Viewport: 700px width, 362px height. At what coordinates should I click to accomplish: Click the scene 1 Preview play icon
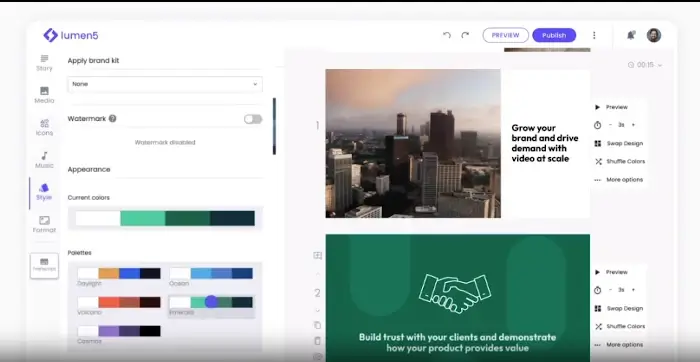[x=597, y=107]
